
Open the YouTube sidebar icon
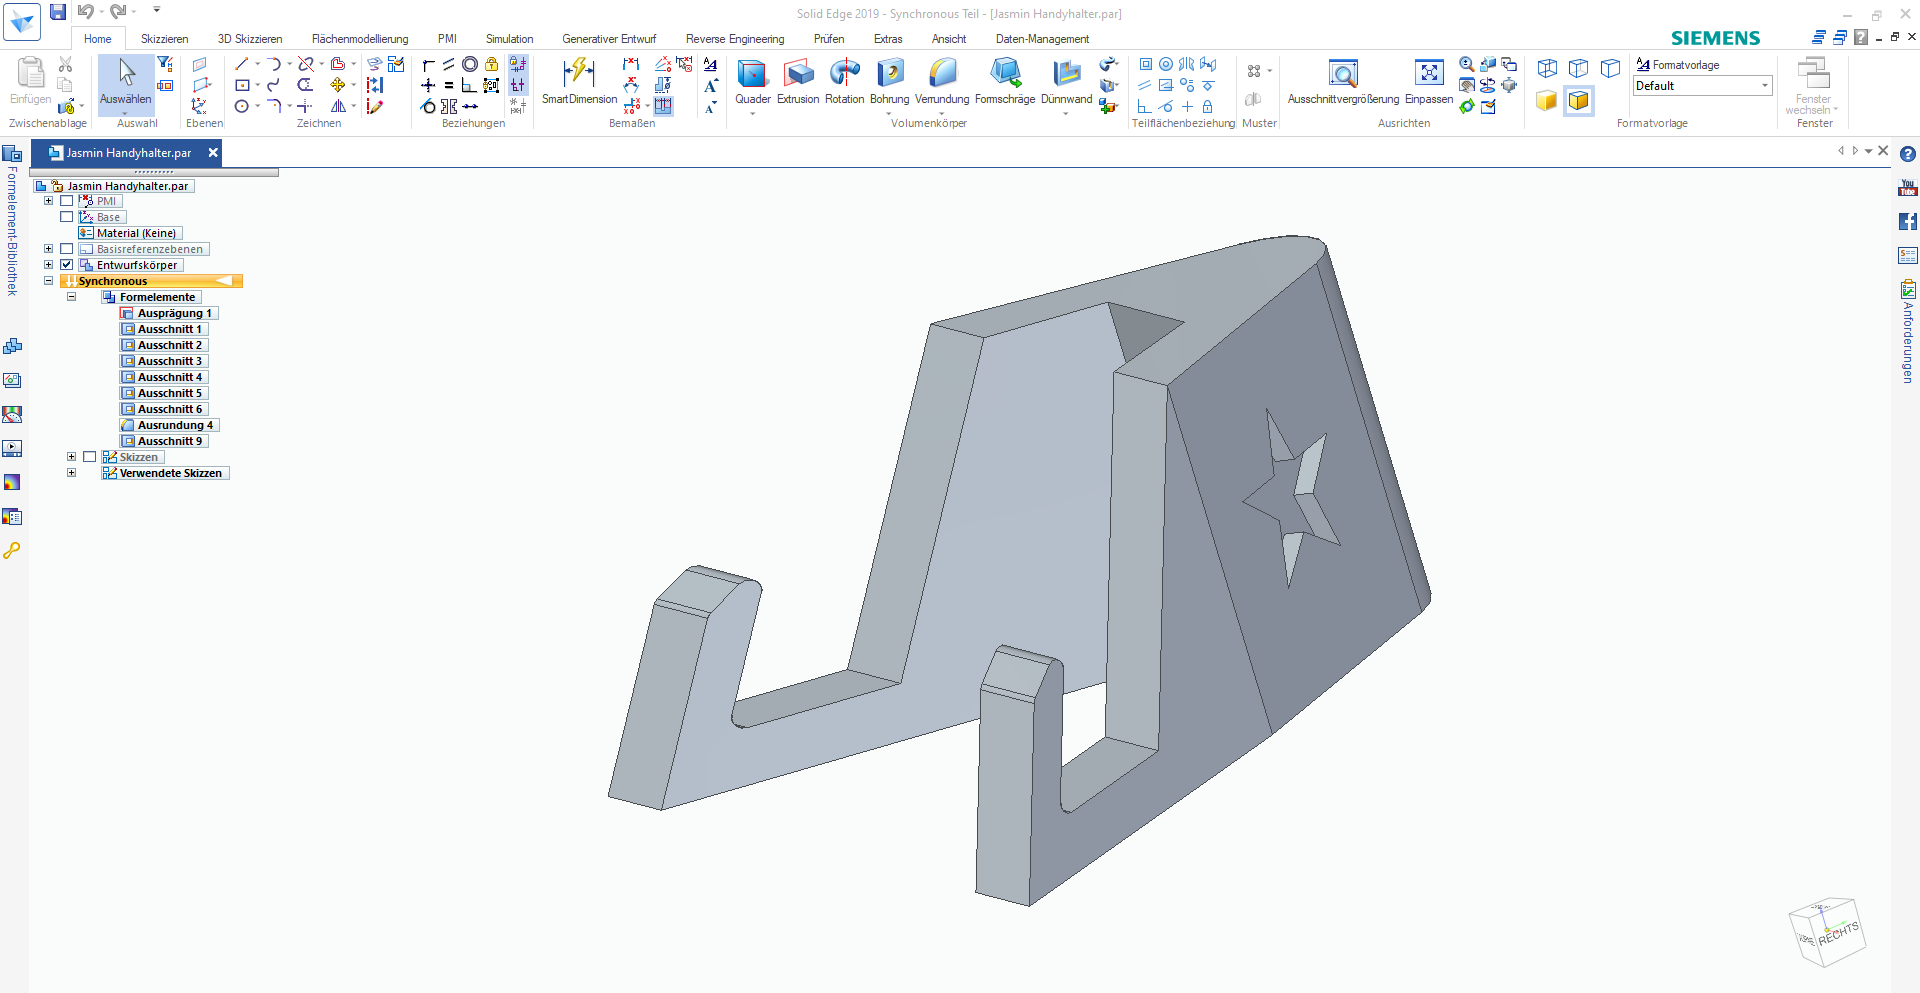[1907, 188]
